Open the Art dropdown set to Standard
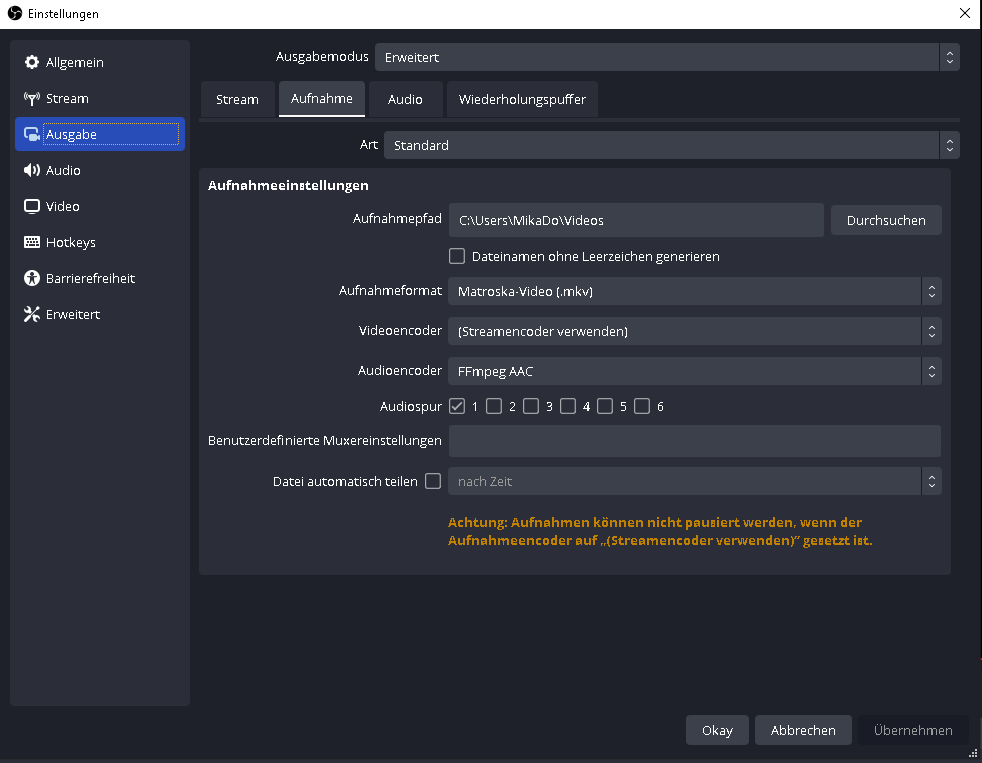 tap(671, 145)
